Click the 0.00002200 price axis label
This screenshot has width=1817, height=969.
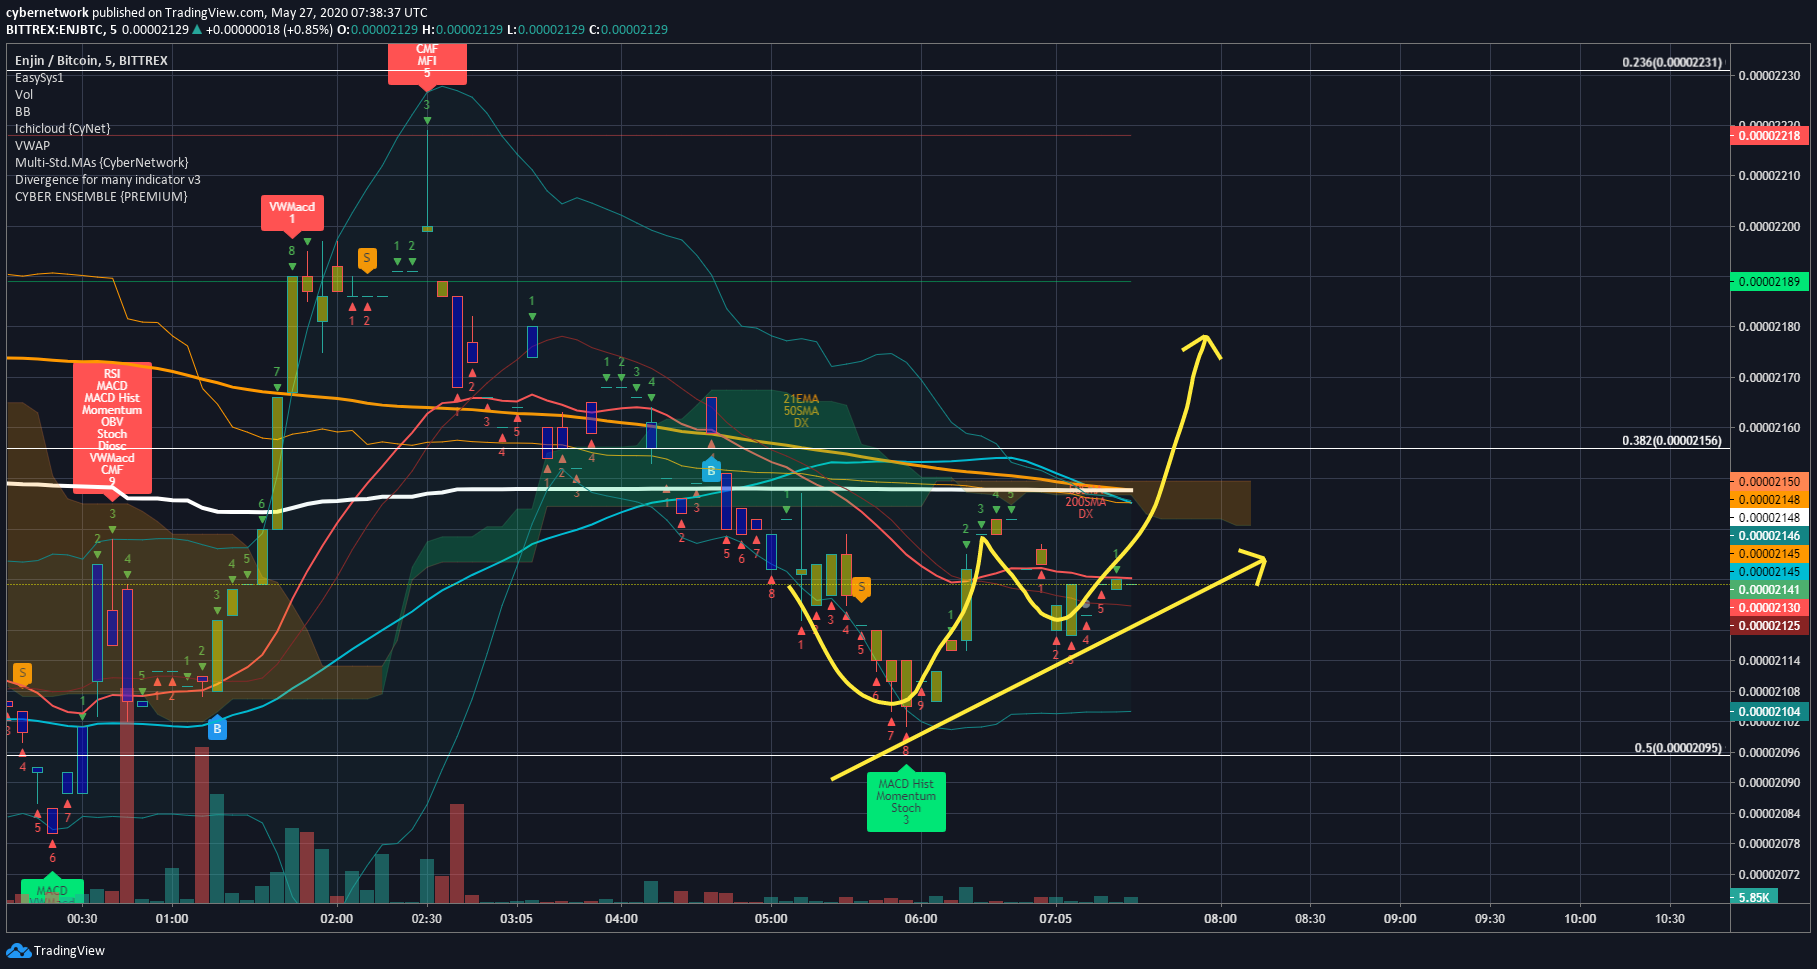point(1769,227)
